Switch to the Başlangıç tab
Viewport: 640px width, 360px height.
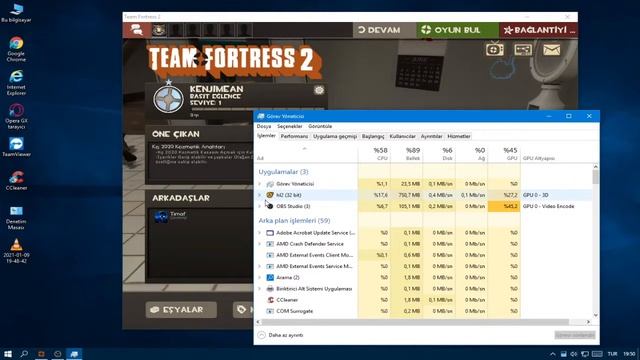coord(373,136)
